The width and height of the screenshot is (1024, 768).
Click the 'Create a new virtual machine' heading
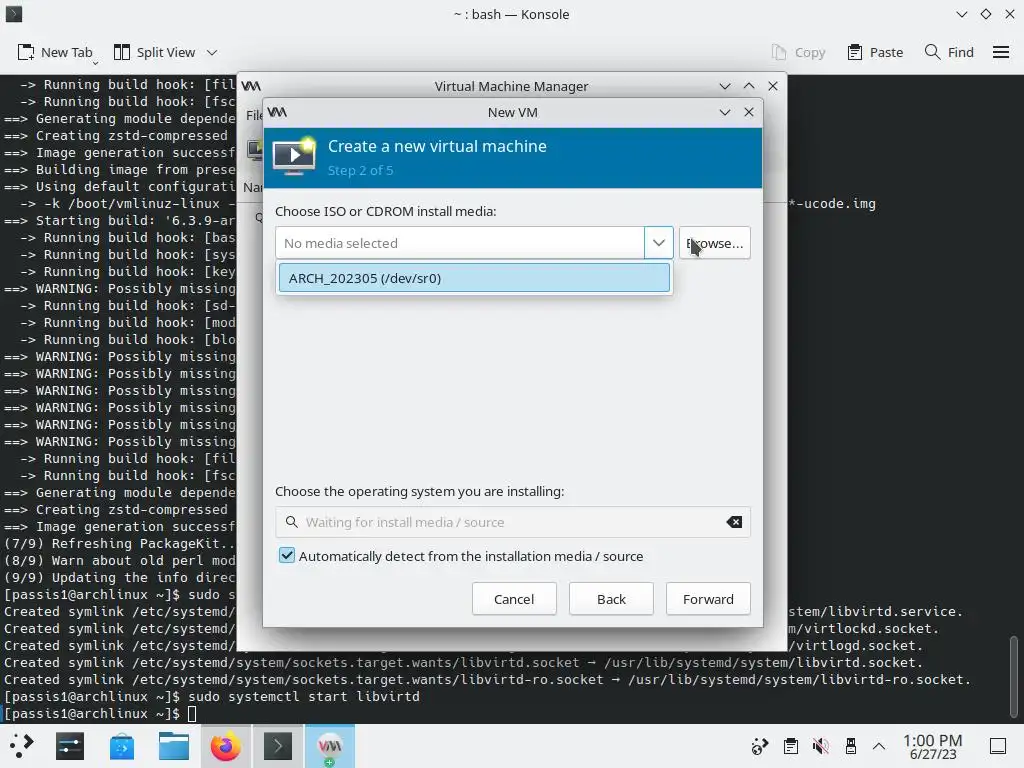(x=437, y=146)
